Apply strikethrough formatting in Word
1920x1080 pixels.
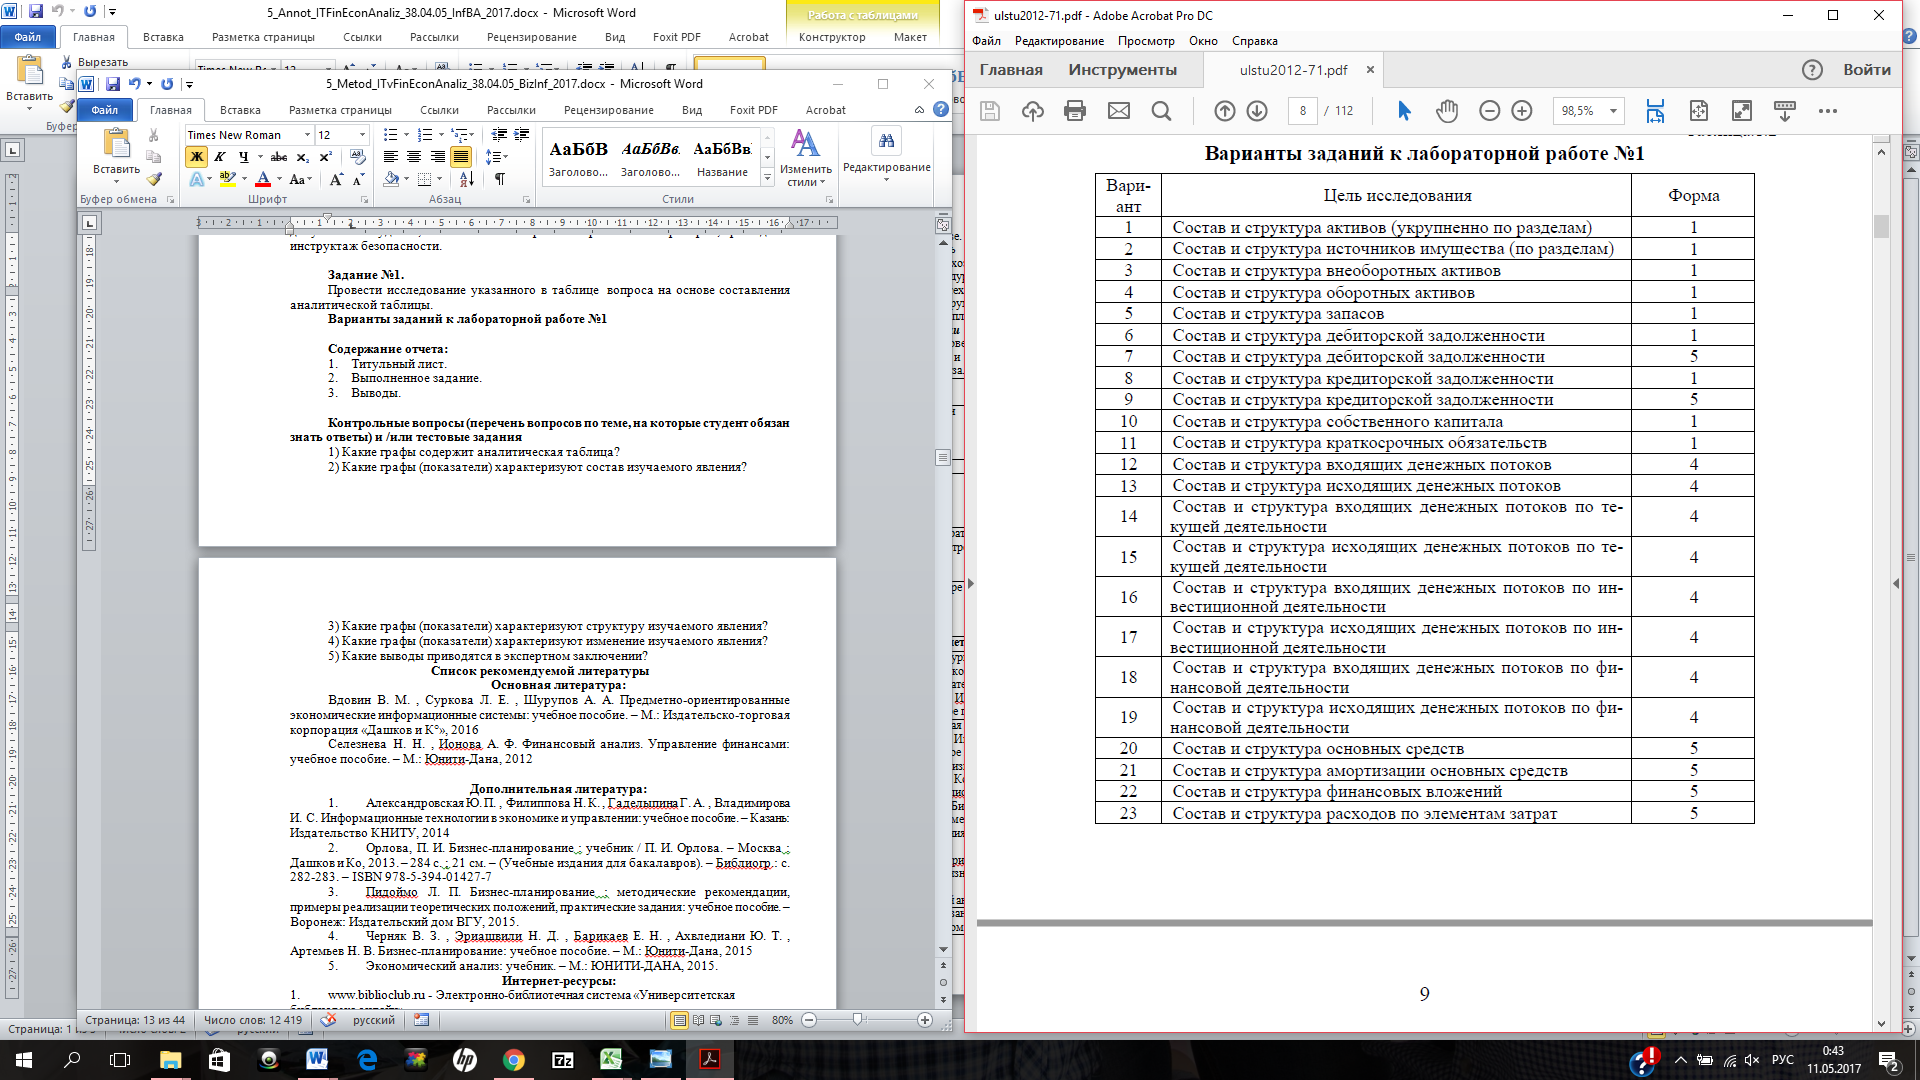(x=279, y=157)
